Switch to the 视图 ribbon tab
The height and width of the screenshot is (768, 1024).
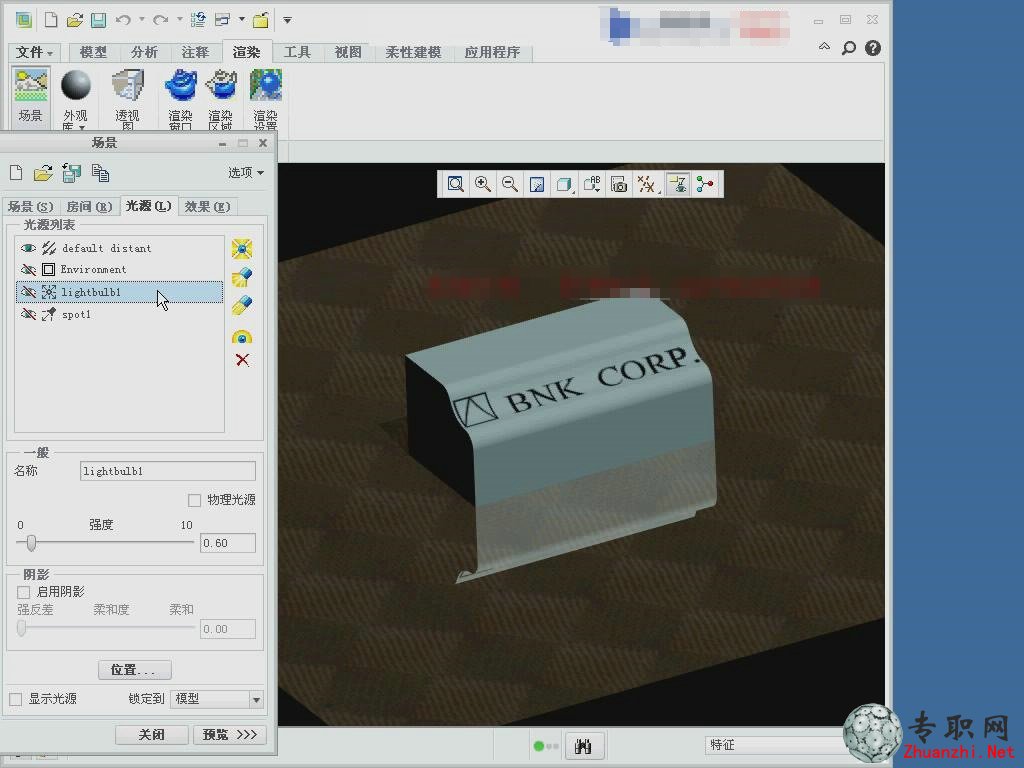click(347, 52)
